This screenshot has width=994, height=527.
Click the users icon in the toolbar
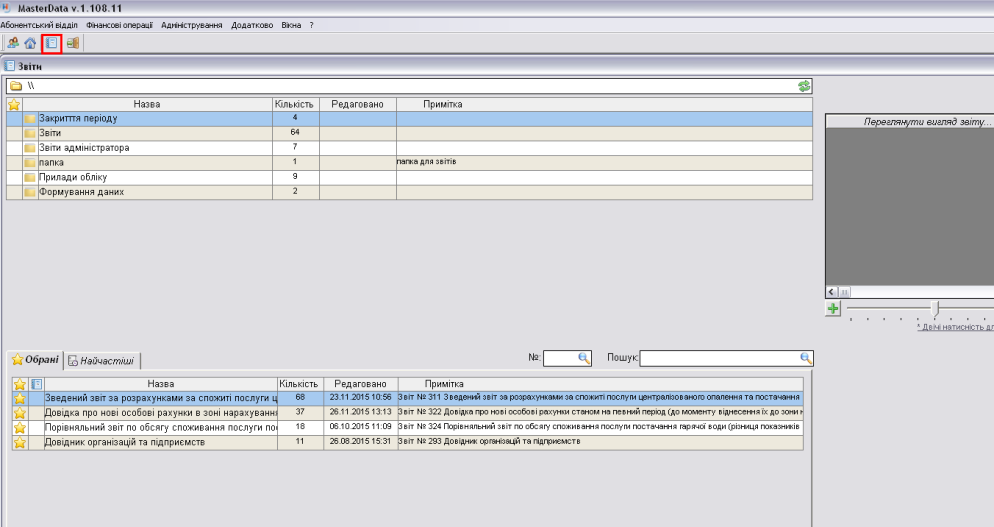(13, 43)
